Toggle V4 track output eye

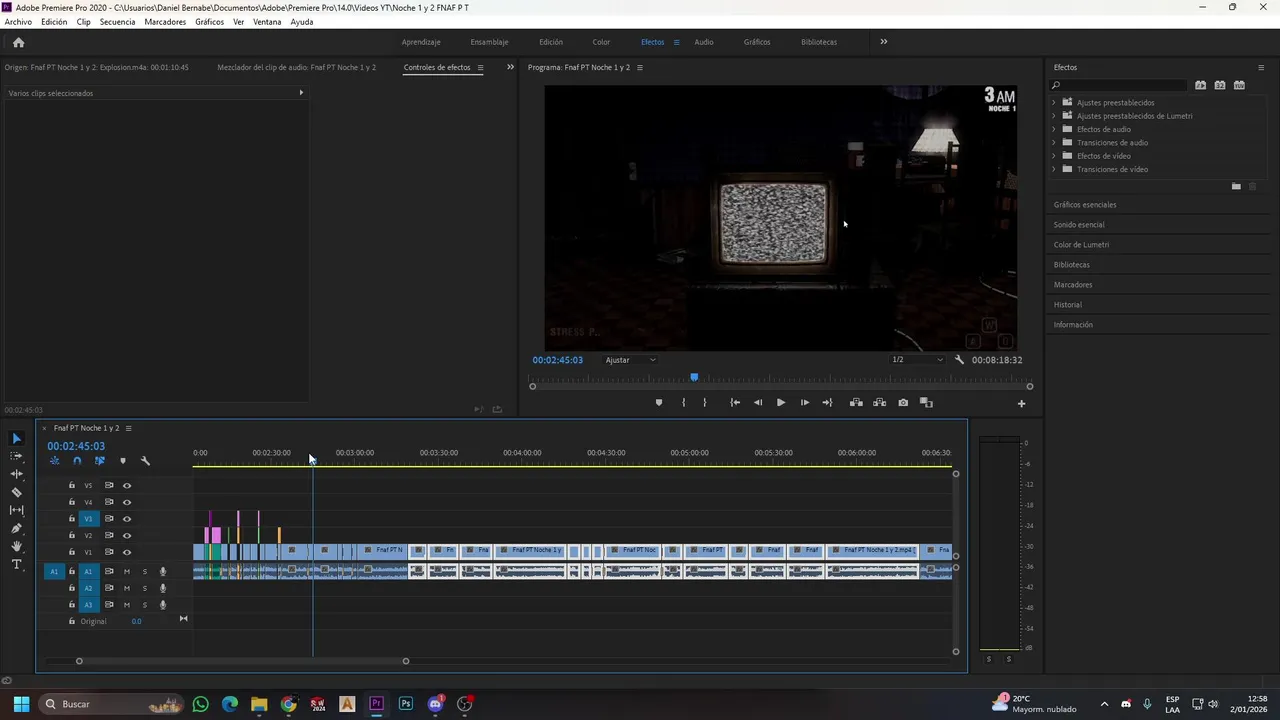[127, 502]
